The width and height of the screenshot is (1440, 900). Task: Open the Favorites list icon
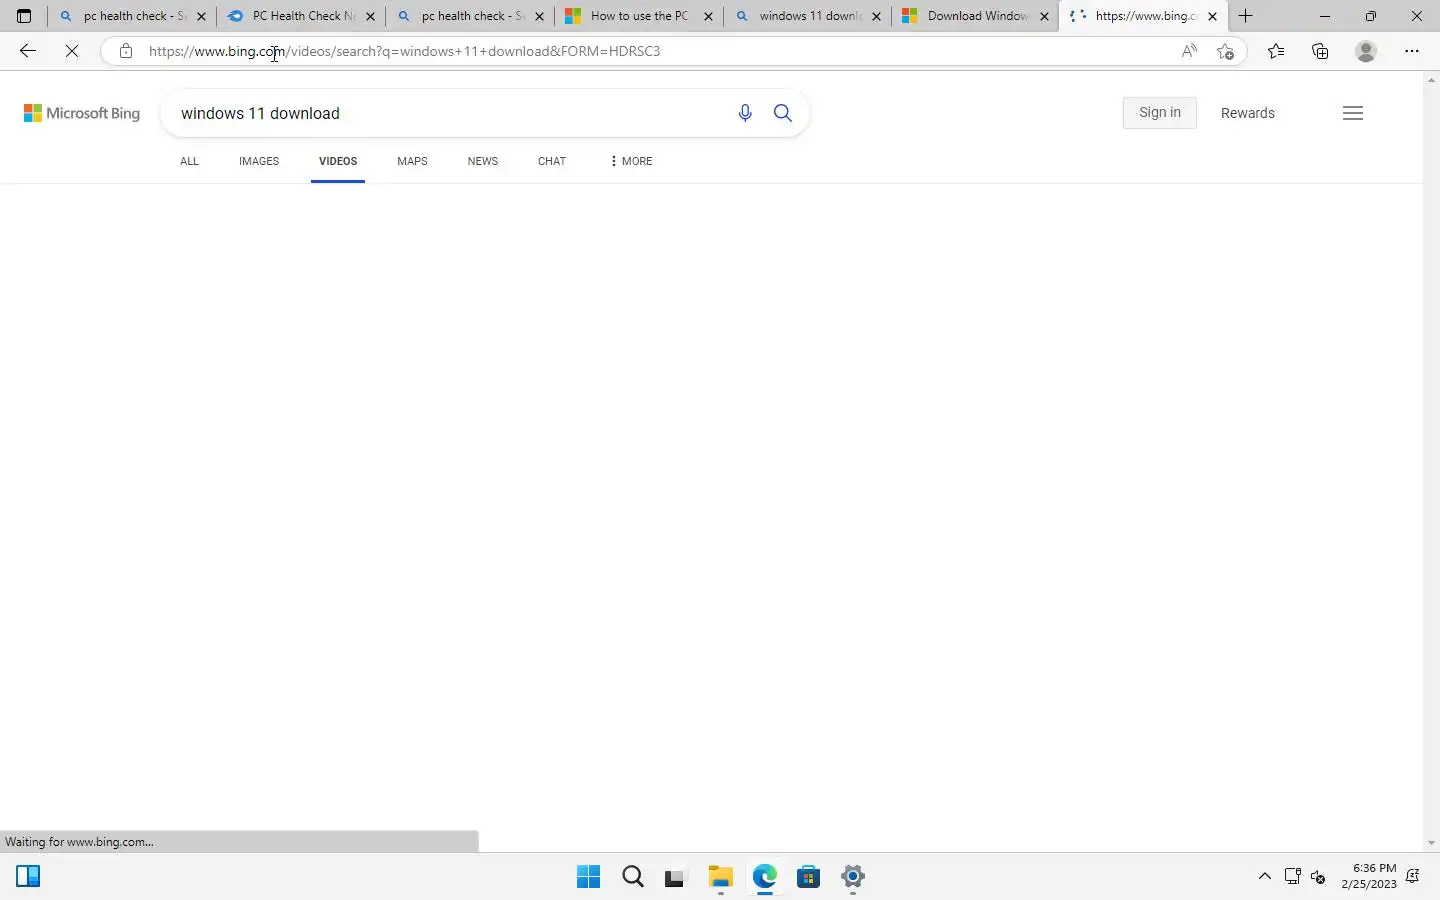[x=1276, y=51]
